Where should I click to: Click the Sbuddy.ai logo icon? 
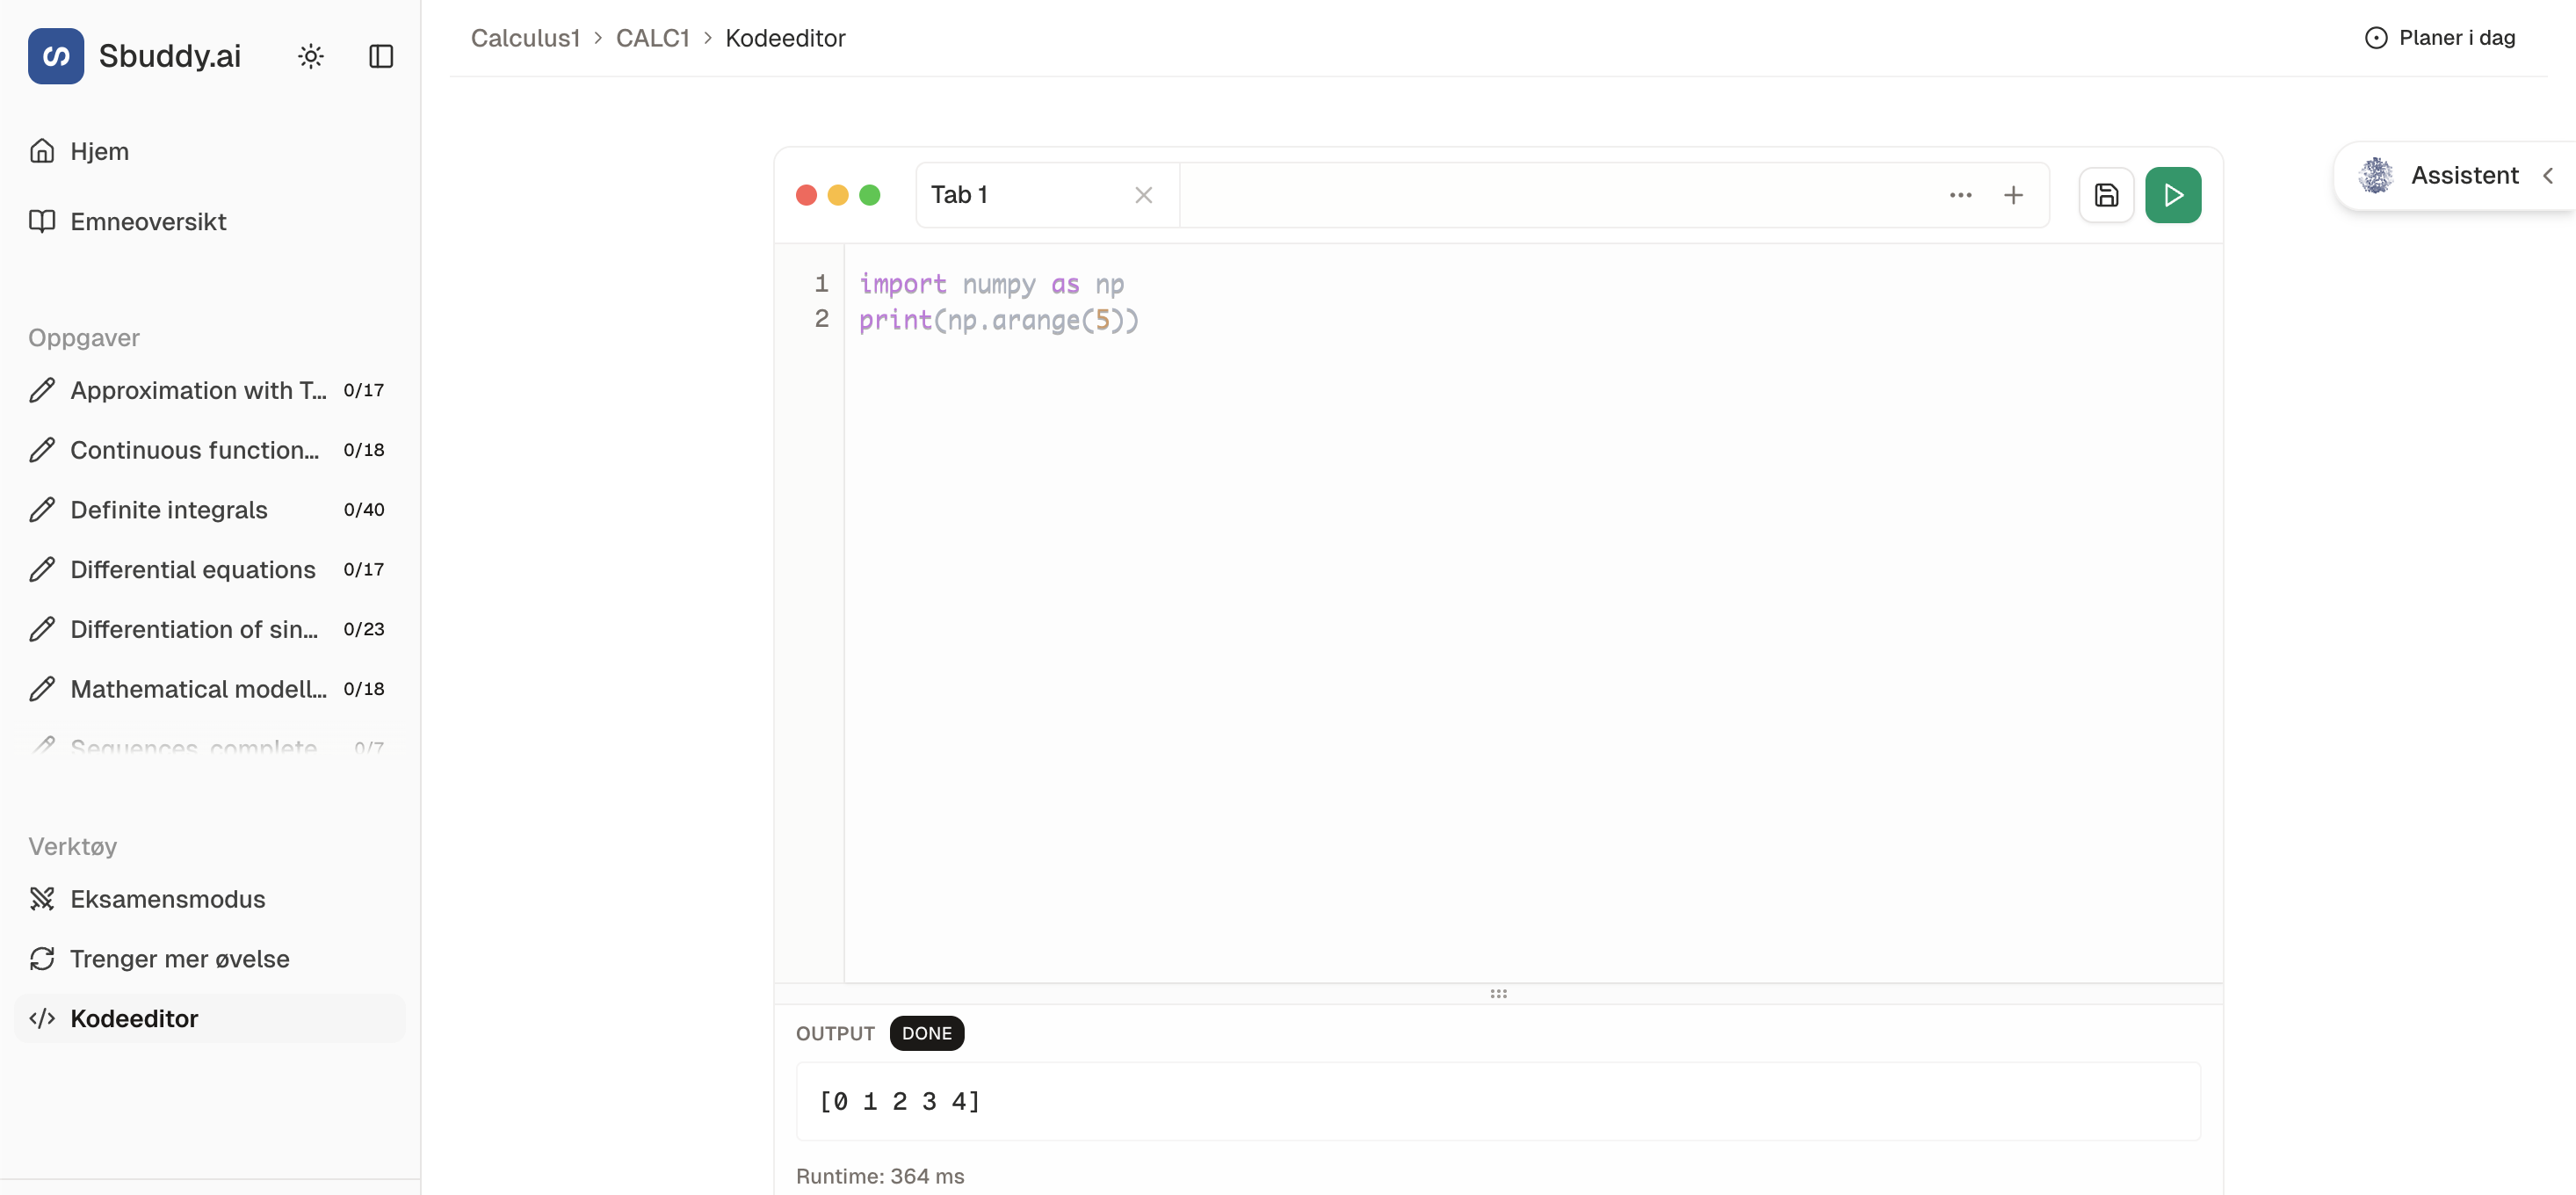(56, 56)
